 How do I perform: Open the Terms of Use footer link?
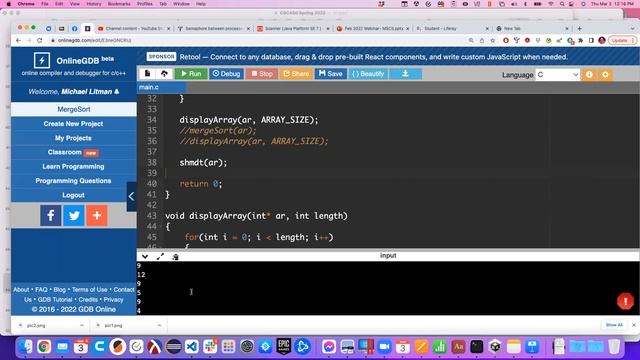(x=90, y=289)
